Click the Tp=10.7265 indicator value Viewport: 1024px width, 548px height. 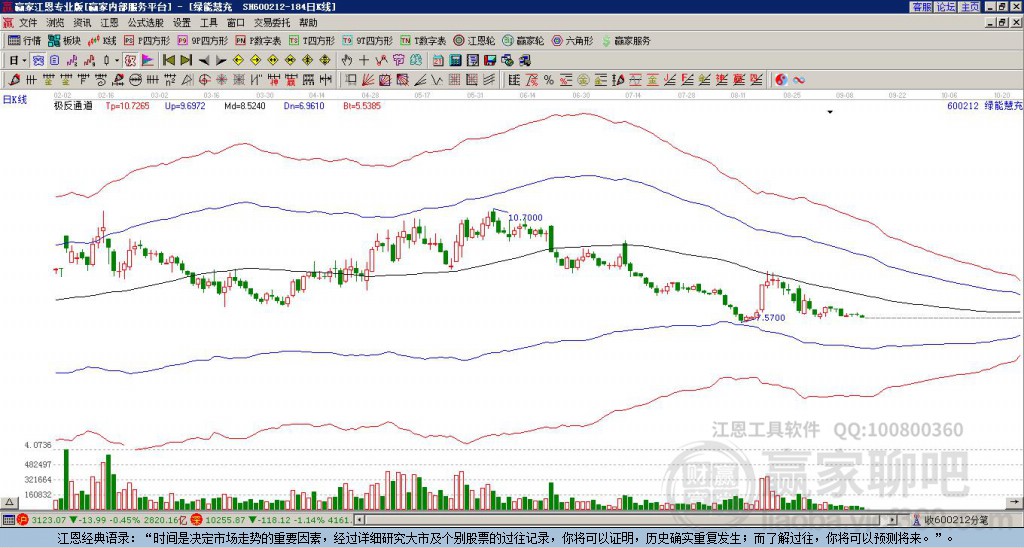click(127, 105)
